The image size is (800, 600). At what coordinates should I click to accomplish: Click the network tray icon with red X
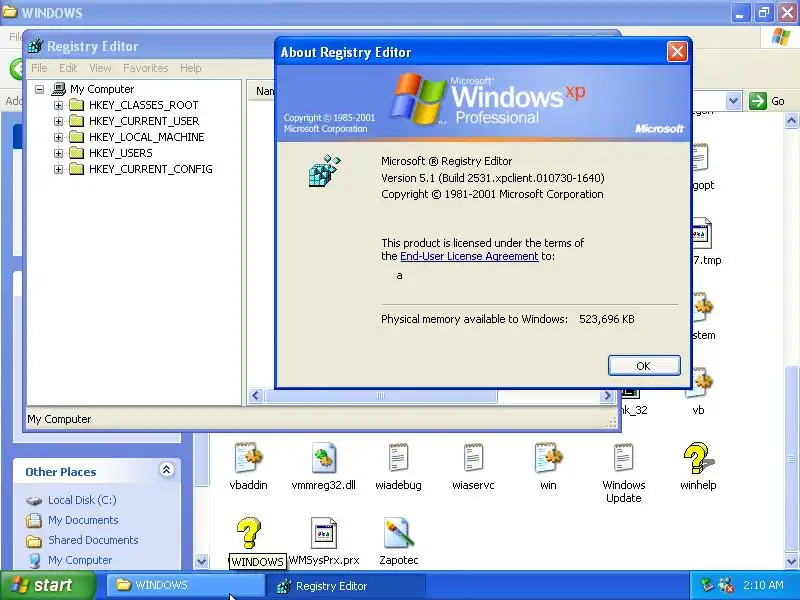click(x=725, y=585)
